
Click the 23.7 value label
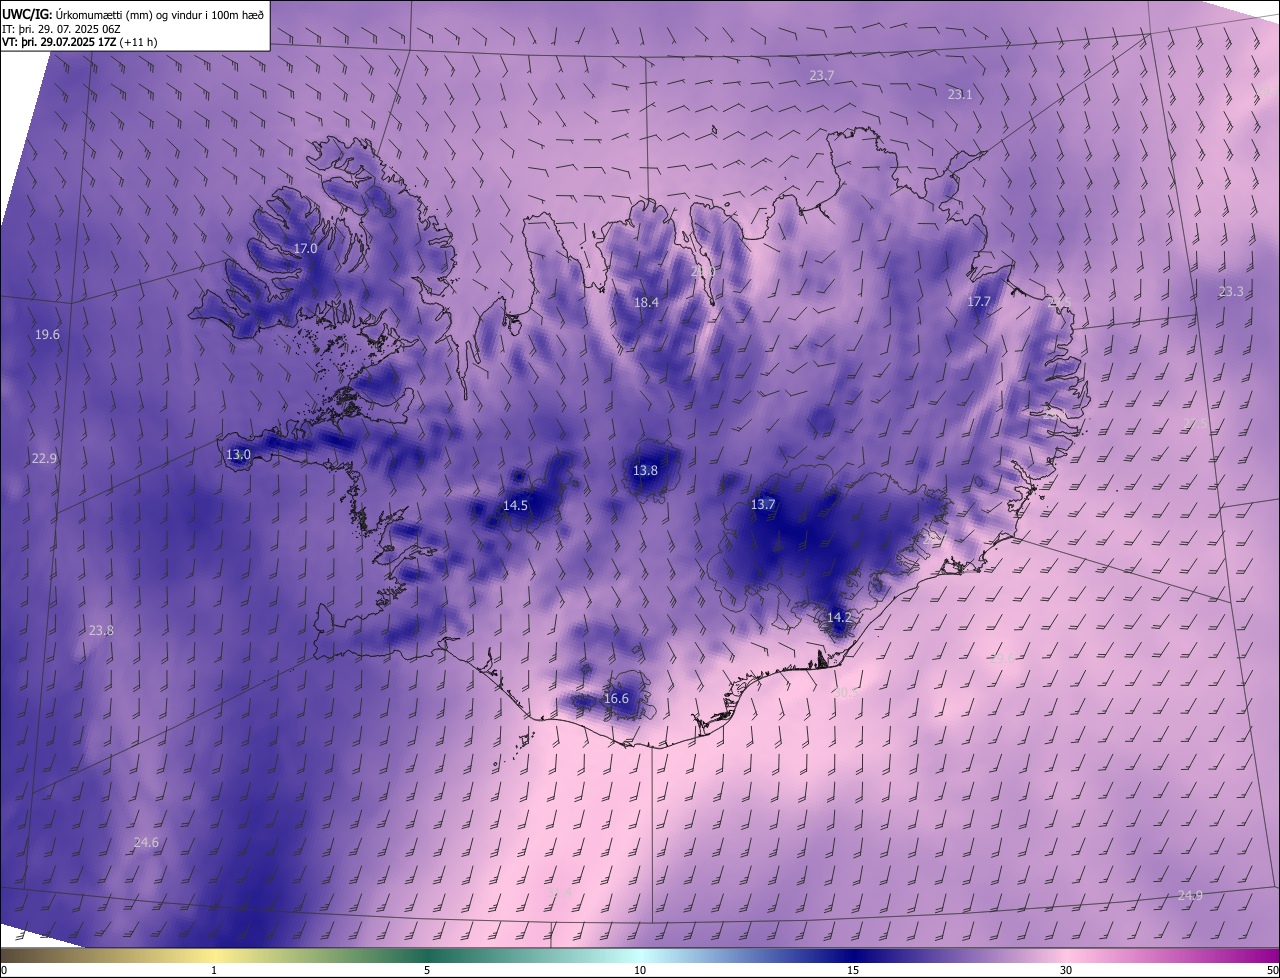(821, 75)
